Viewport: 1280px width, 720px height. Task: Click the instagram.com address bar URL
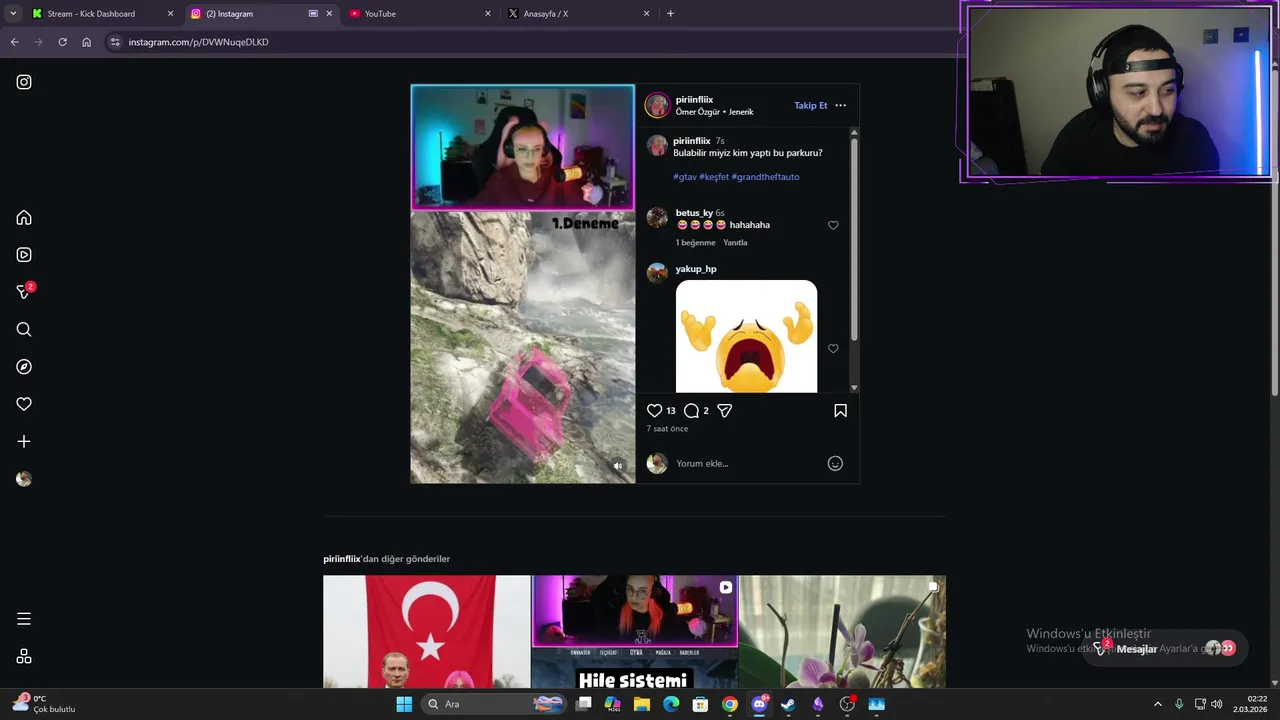[x=198, y=42]
